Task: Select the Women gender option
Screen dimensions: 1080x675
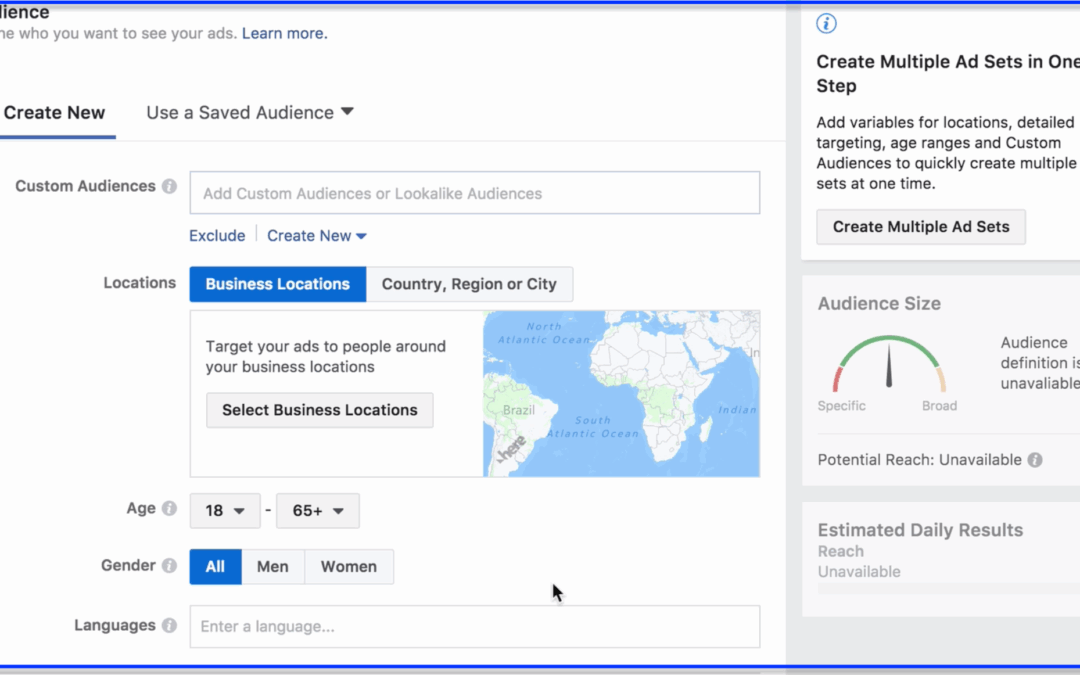Action: 349,566
